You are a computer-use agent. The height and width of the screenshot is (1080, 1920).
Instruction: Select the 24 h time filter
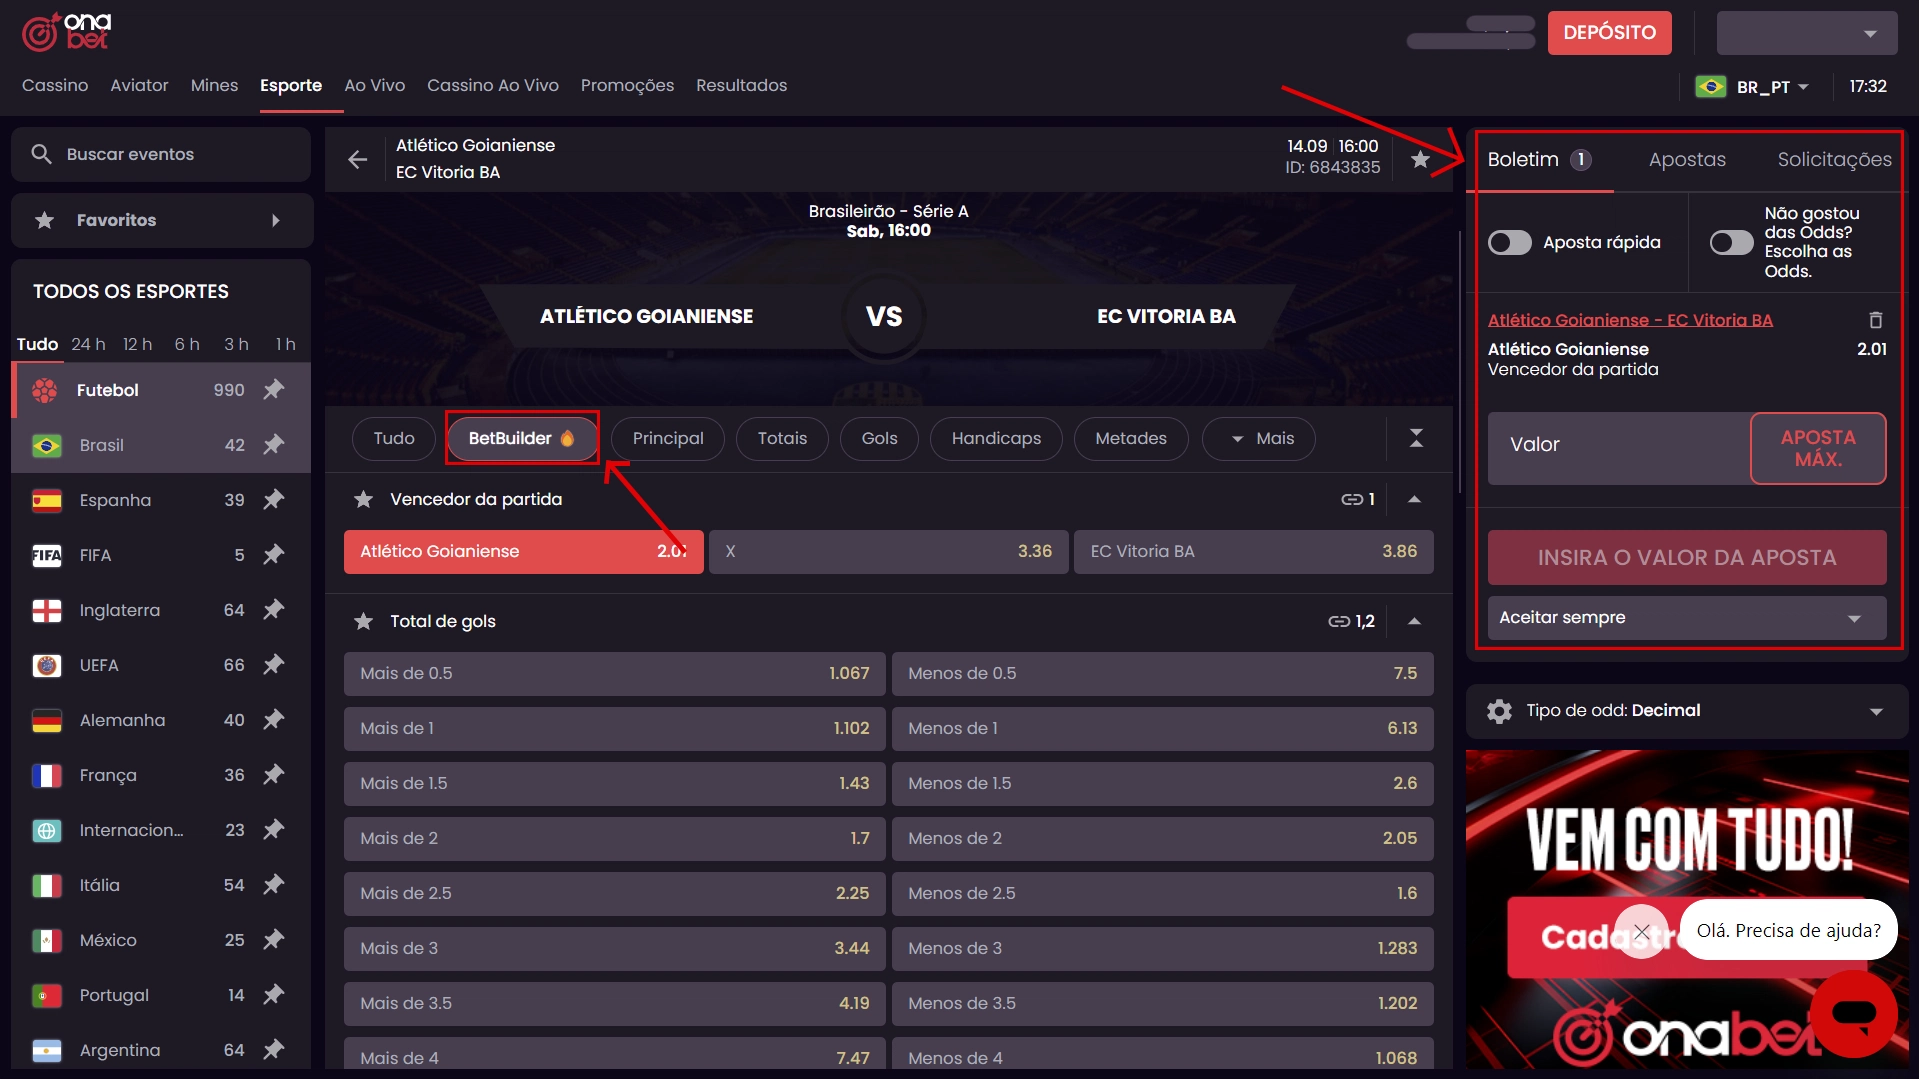(88, 344)
